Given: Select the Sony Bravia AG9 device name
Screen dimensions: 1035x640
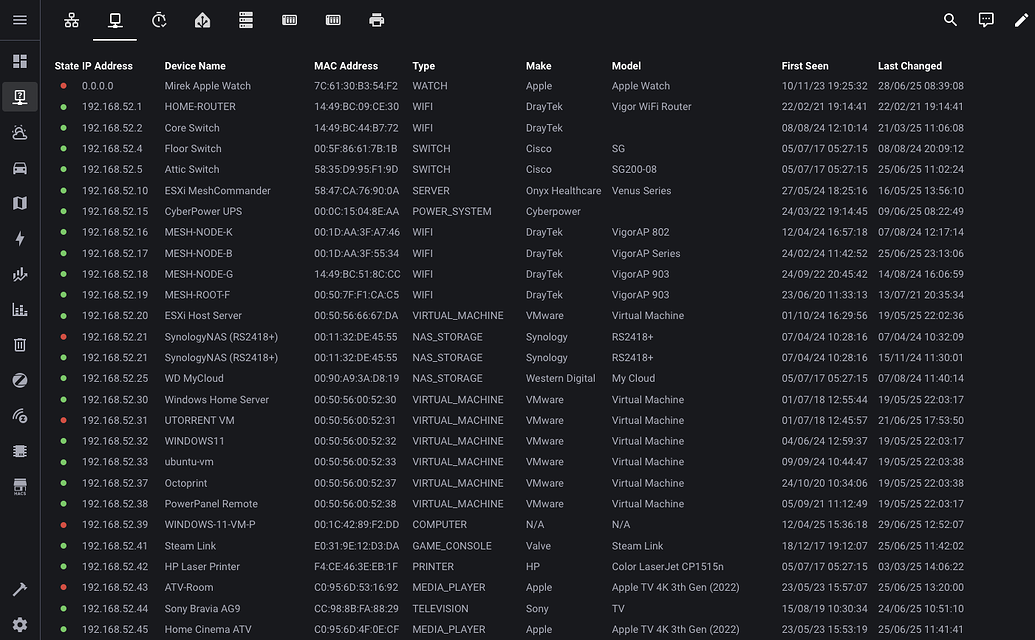Looking at the screenshot, I should coord(202,608).
